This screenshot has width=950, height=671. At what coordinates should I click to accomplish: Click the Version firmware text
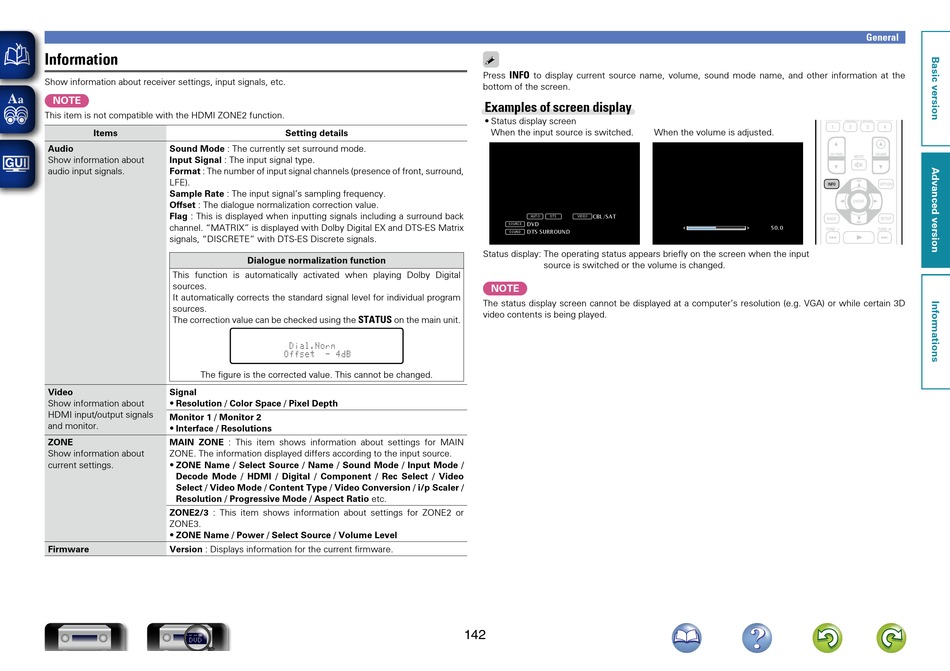281,549
